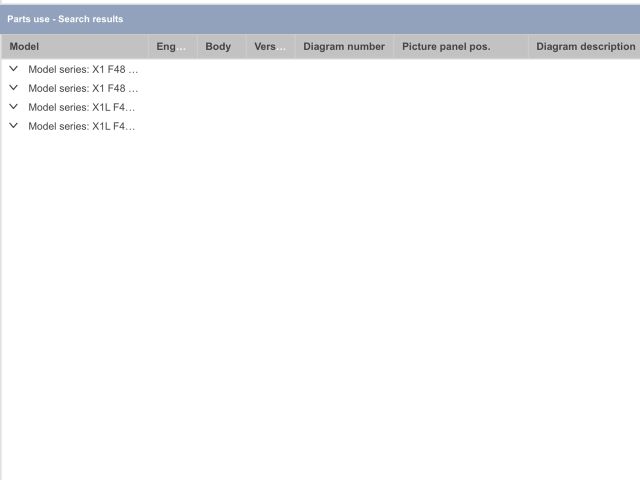The height and width of the screenshot is (480, 640).
Task: Click the 'Eng..' column header
Action: 171,47
